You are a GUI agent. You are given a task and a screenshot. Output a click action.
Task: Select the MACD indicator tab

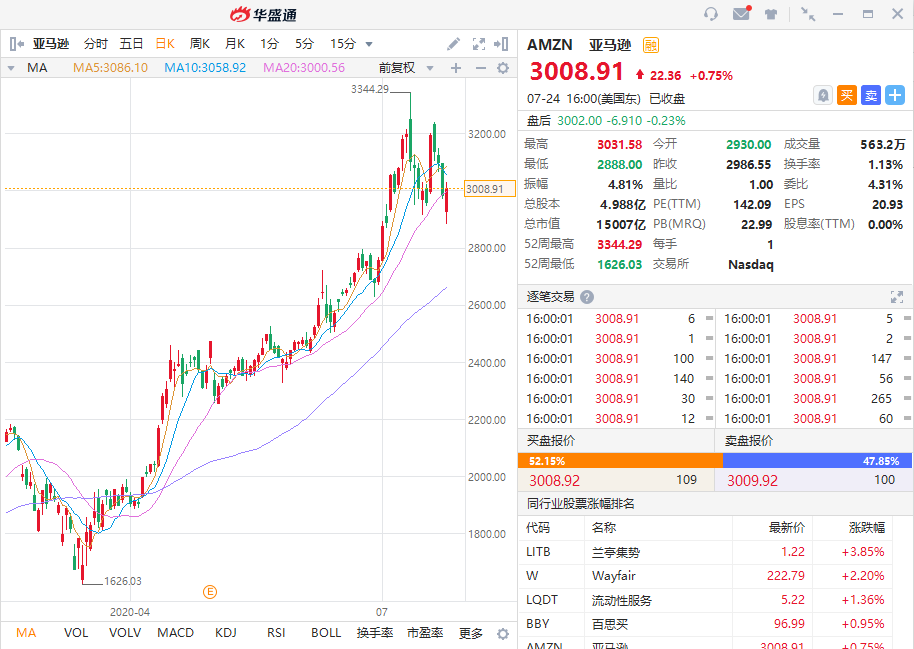(175, 633)
